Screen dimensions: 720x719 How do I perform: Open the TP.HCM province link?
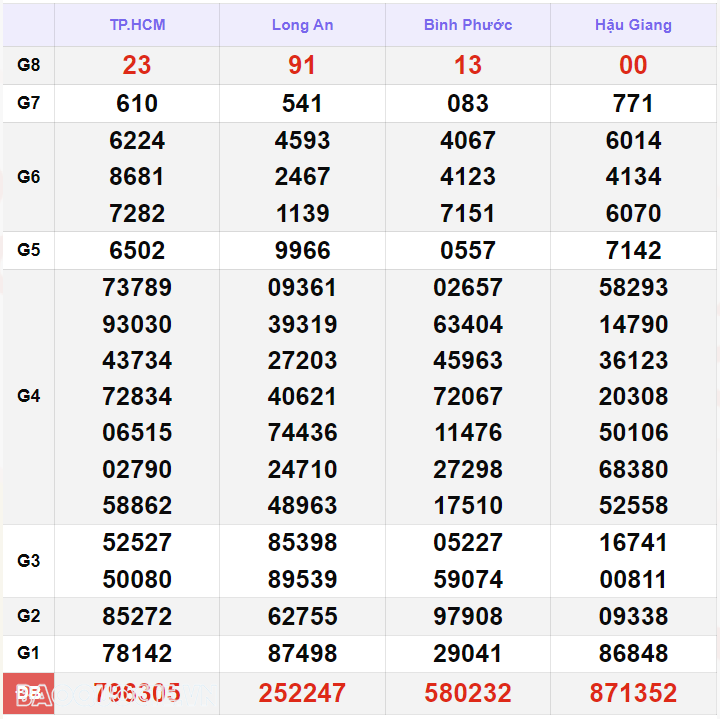pyautogui.click(x=137, y=25)
